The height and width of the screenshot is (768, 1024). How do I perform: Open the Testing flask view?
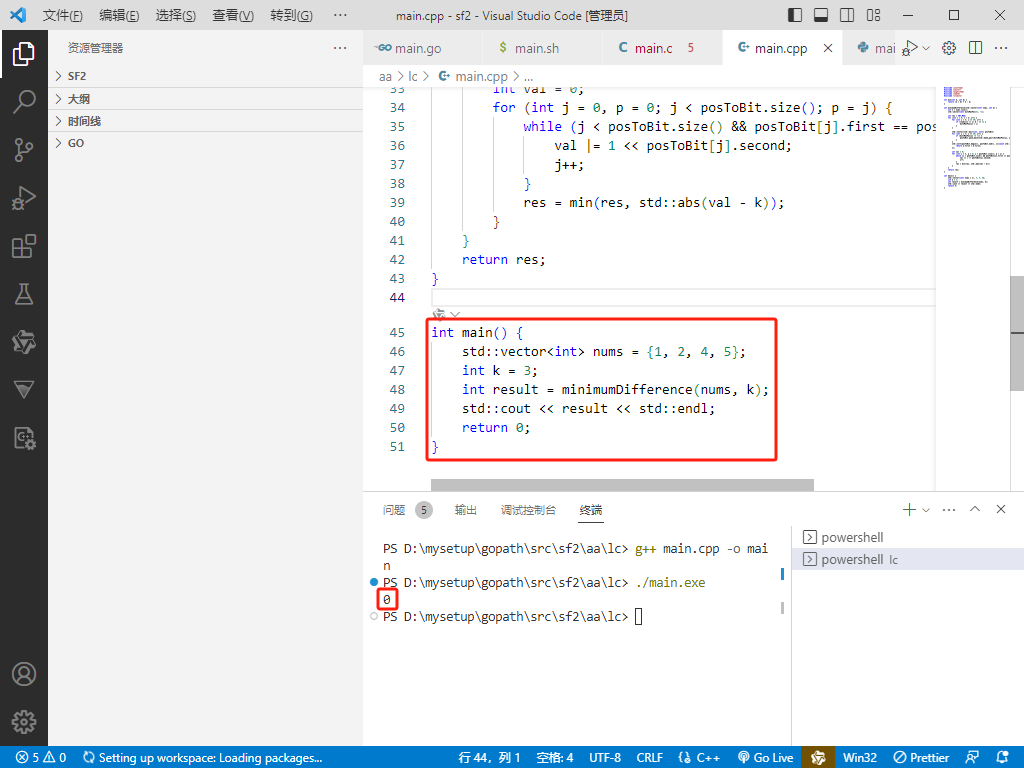pos(24,294)
